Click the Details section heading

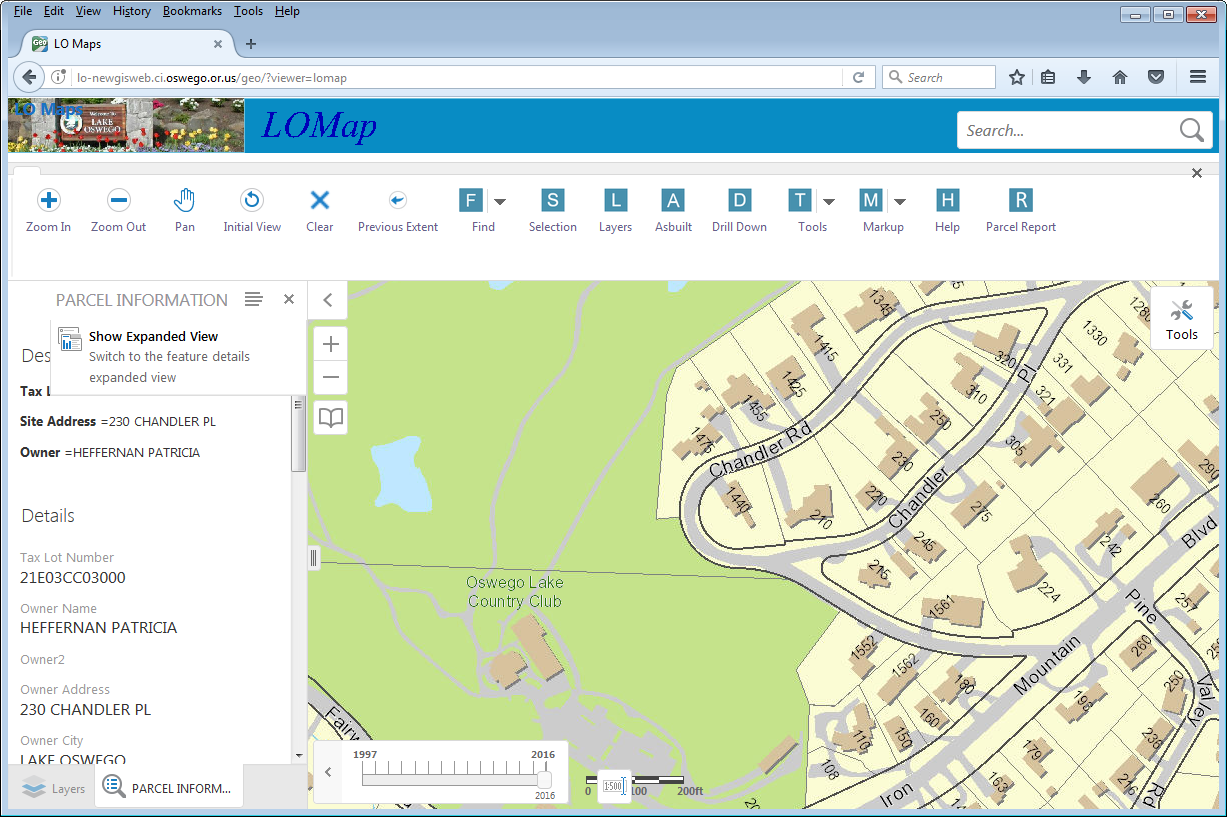(x=48, y=516)
